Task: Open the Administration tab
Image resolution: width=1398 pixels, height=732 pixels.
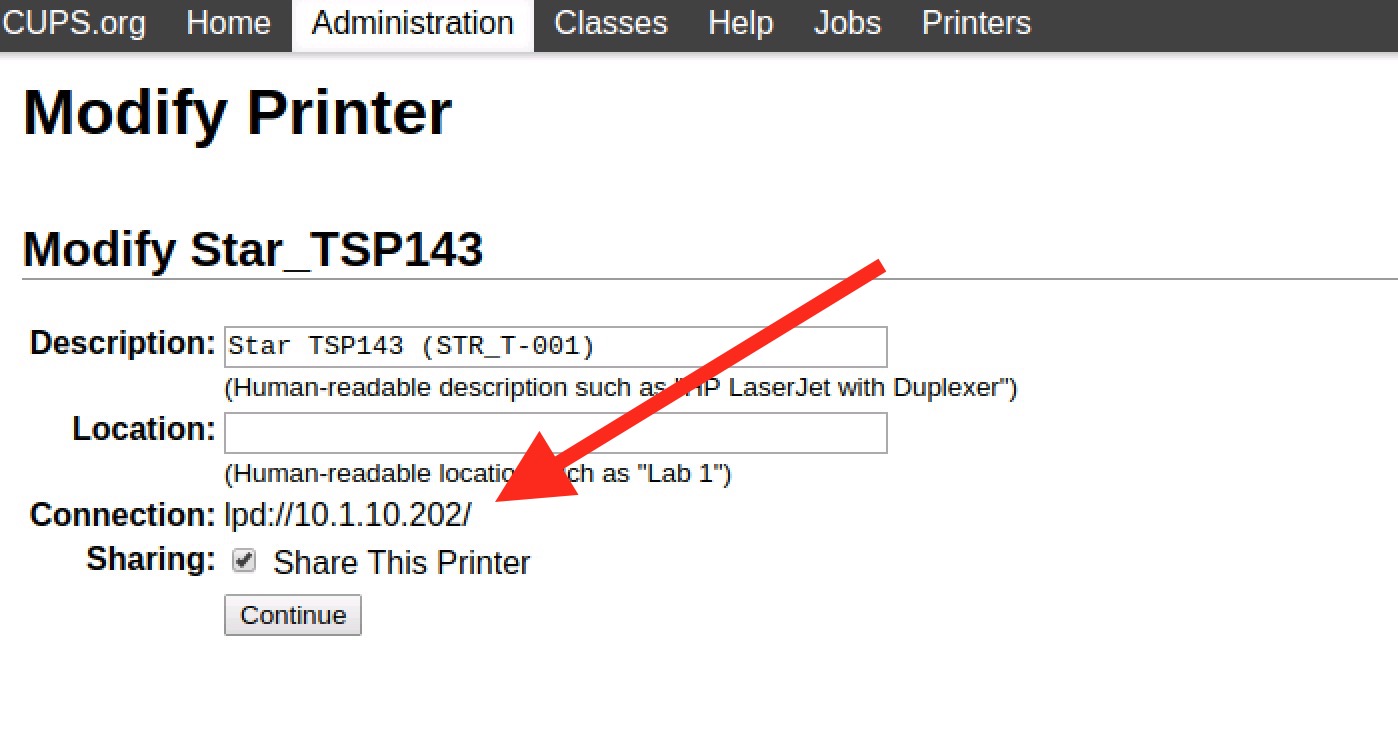Action: coord(412,24)
